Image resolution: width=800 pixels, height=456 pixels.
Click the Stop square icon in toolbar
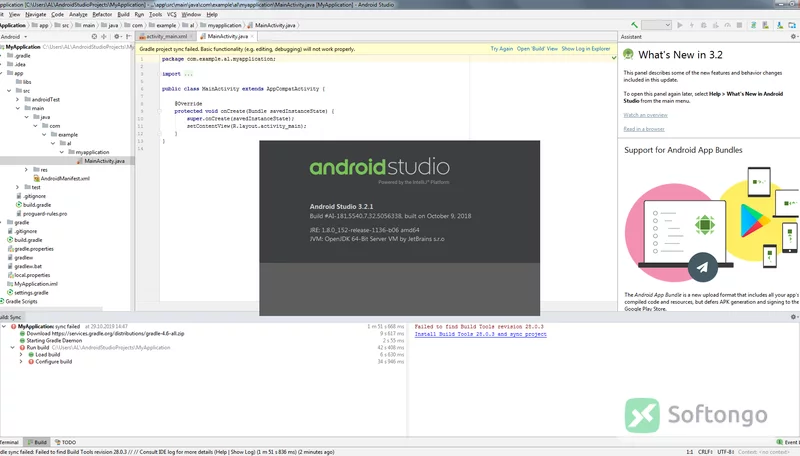739,25
